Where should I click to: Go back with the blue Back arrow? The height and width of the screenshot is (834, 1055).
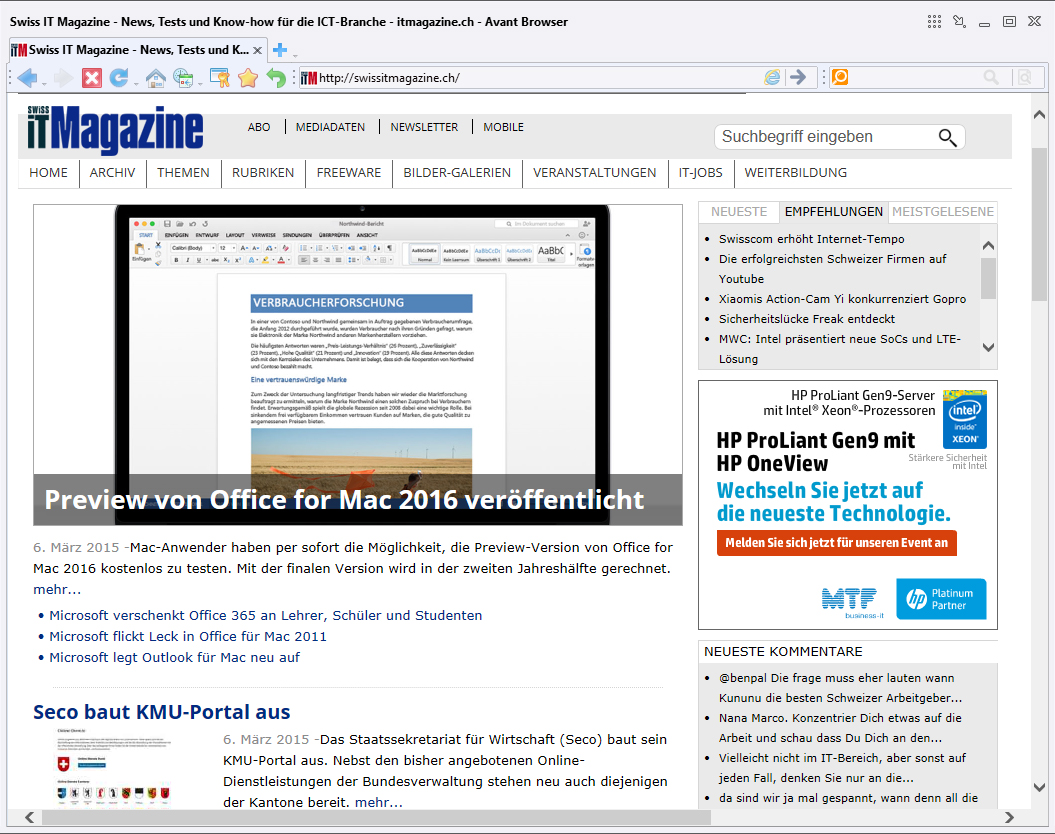pos(27,78)
